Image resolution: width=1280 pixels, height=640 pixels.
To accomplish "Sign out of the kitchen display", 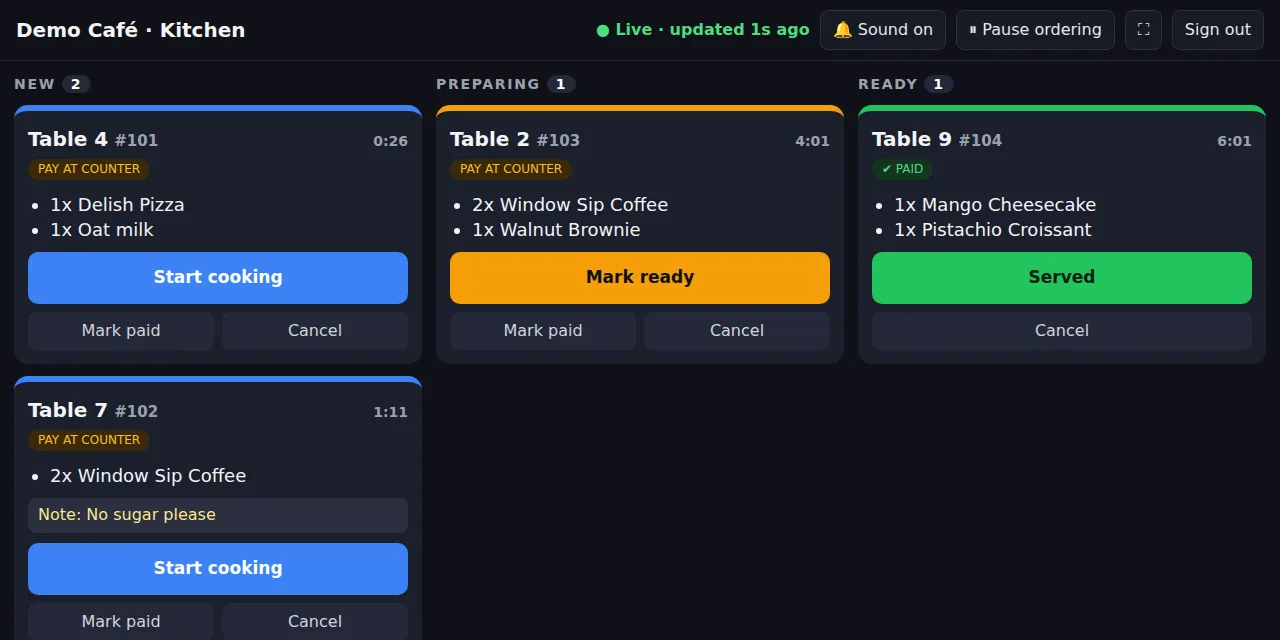I will pos(1218,30).
